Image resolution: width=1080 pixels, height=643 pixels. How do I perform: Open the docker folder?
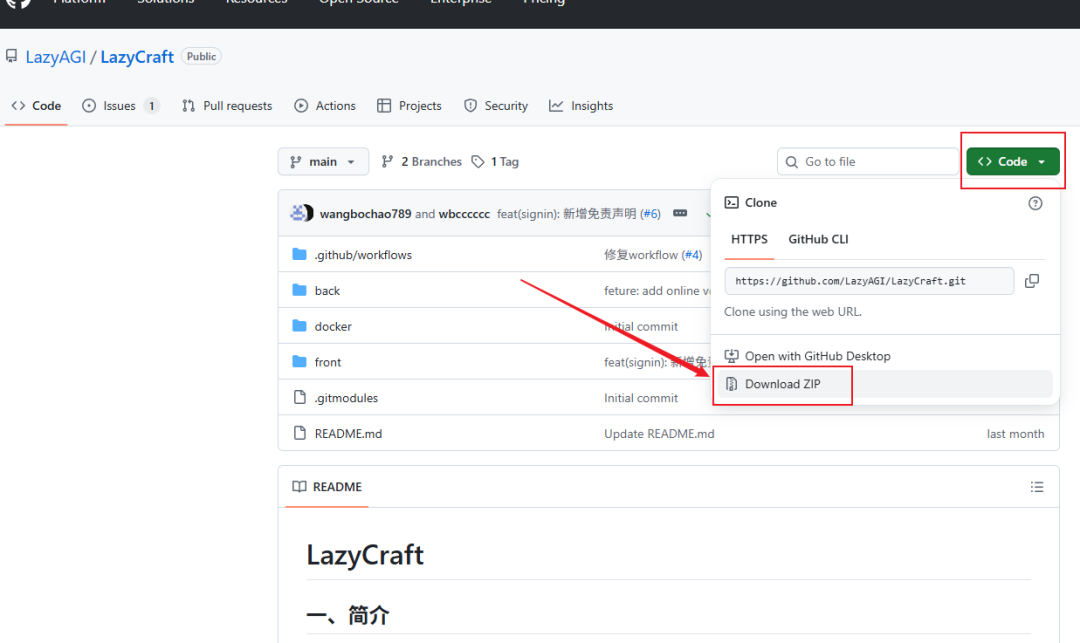(x=333, y=326)
